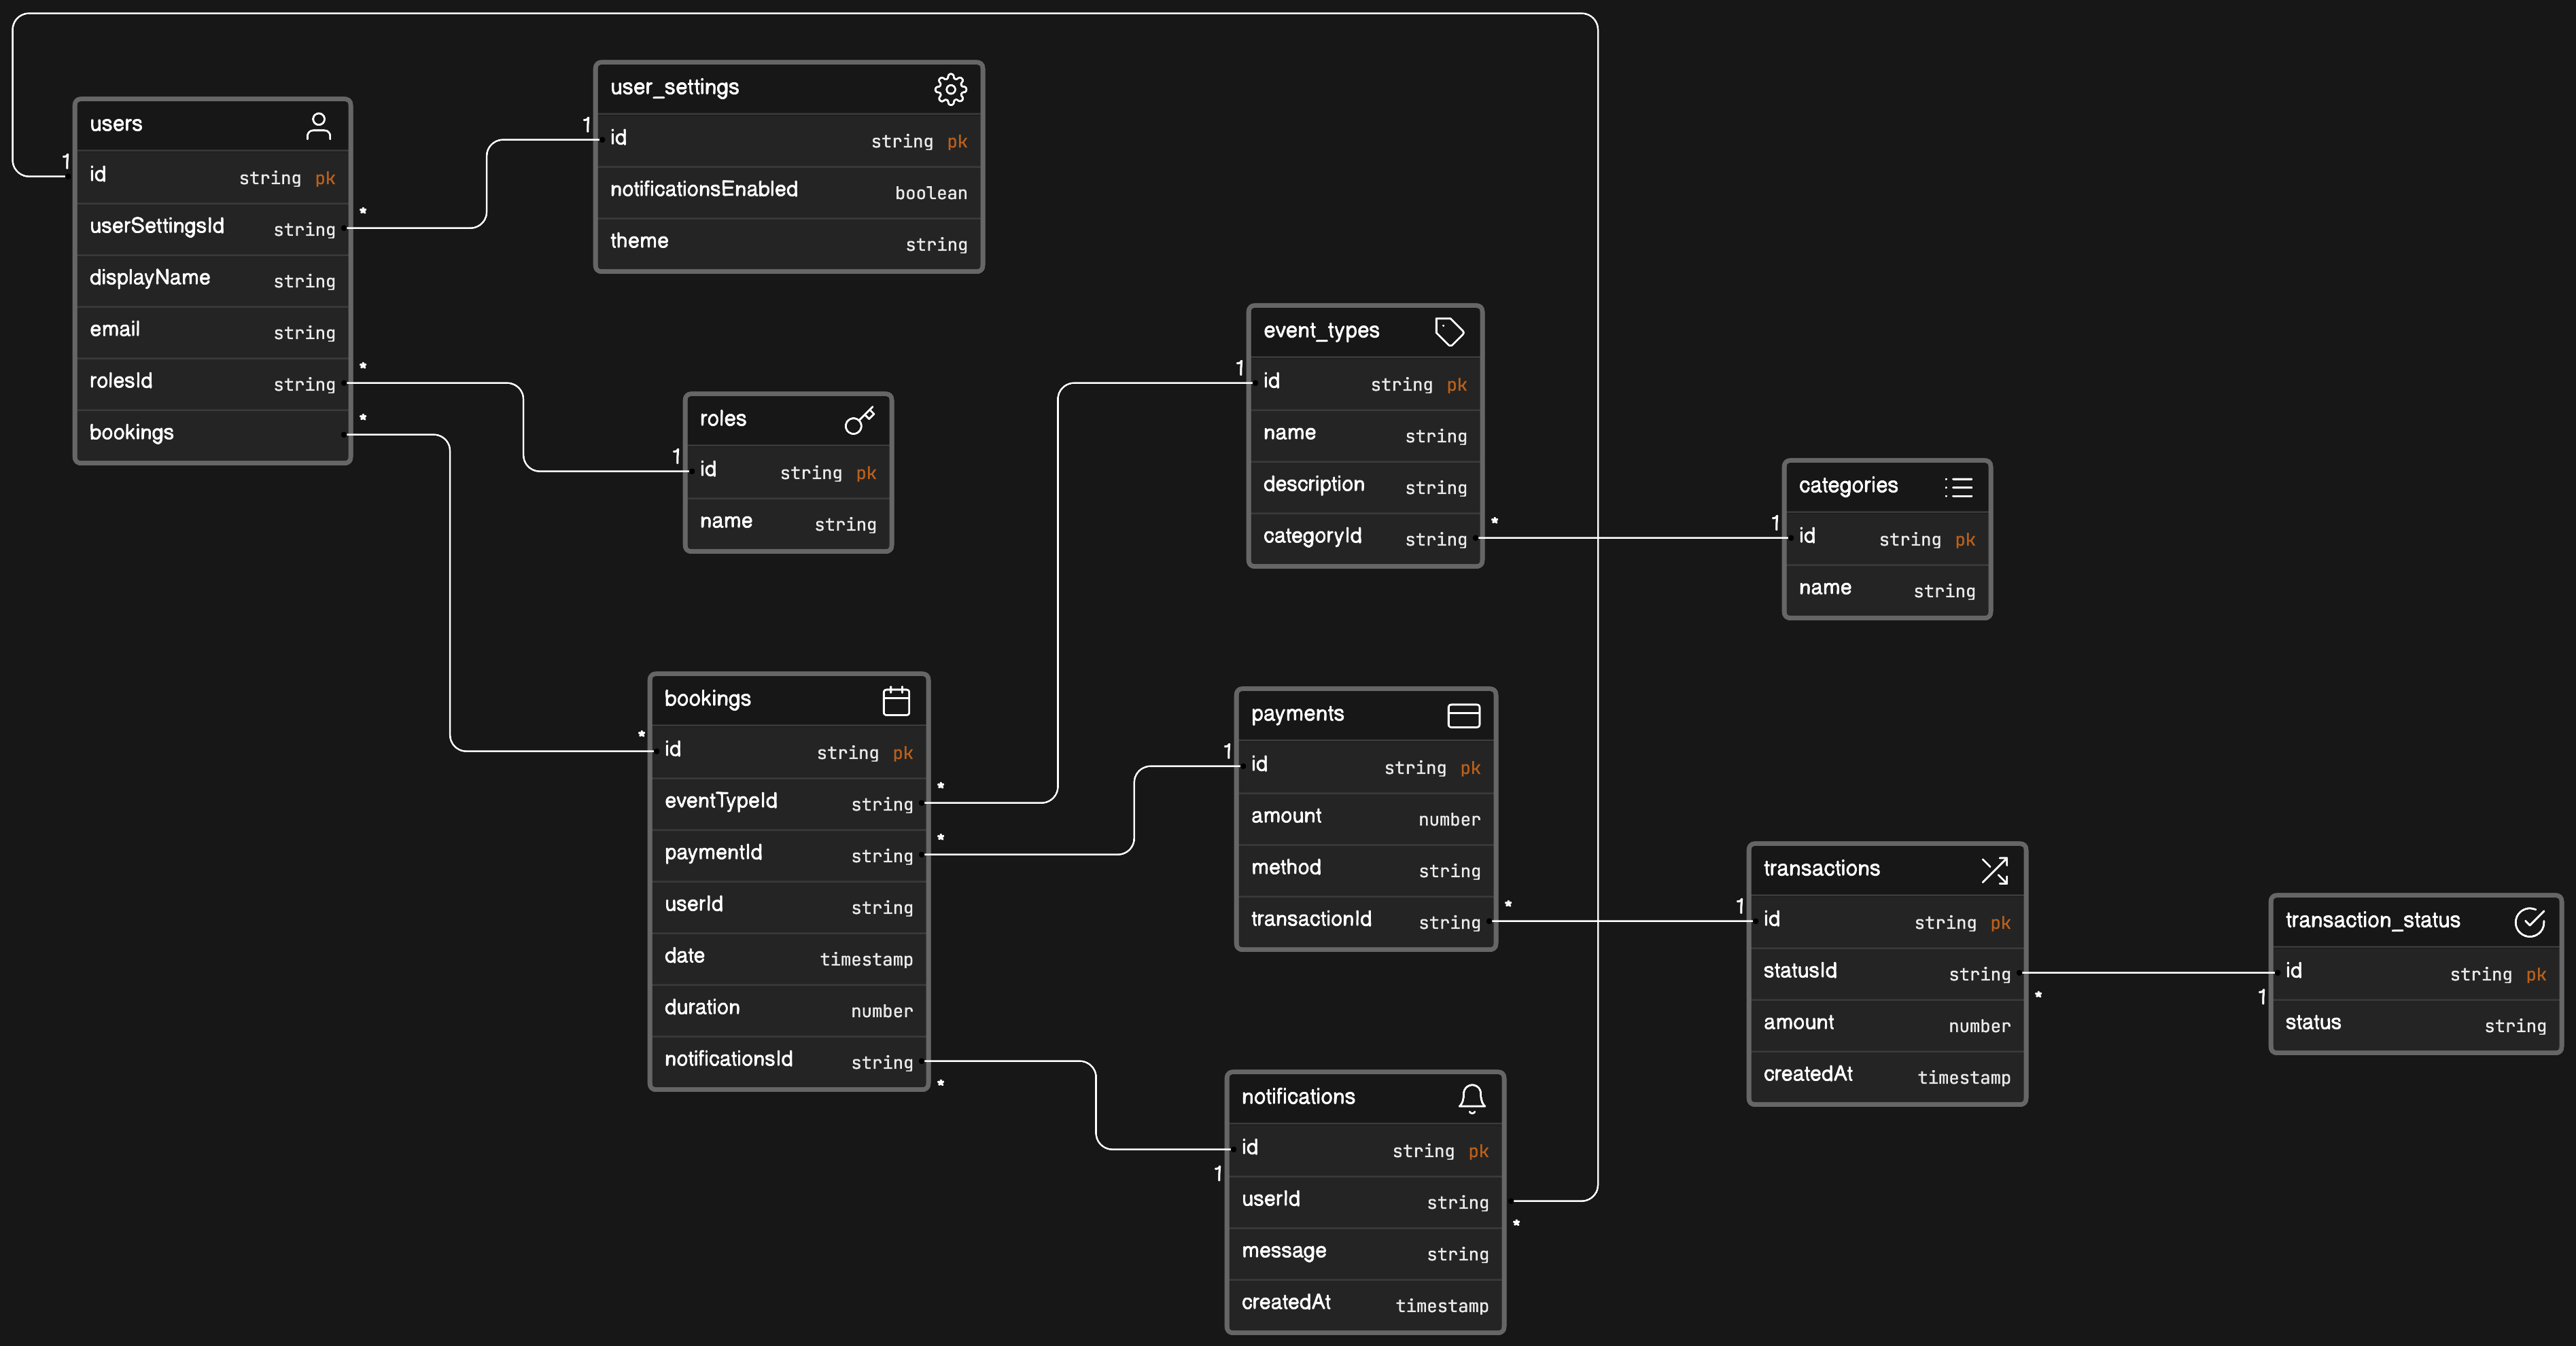Click the key icon on roles table

[859, 421]
